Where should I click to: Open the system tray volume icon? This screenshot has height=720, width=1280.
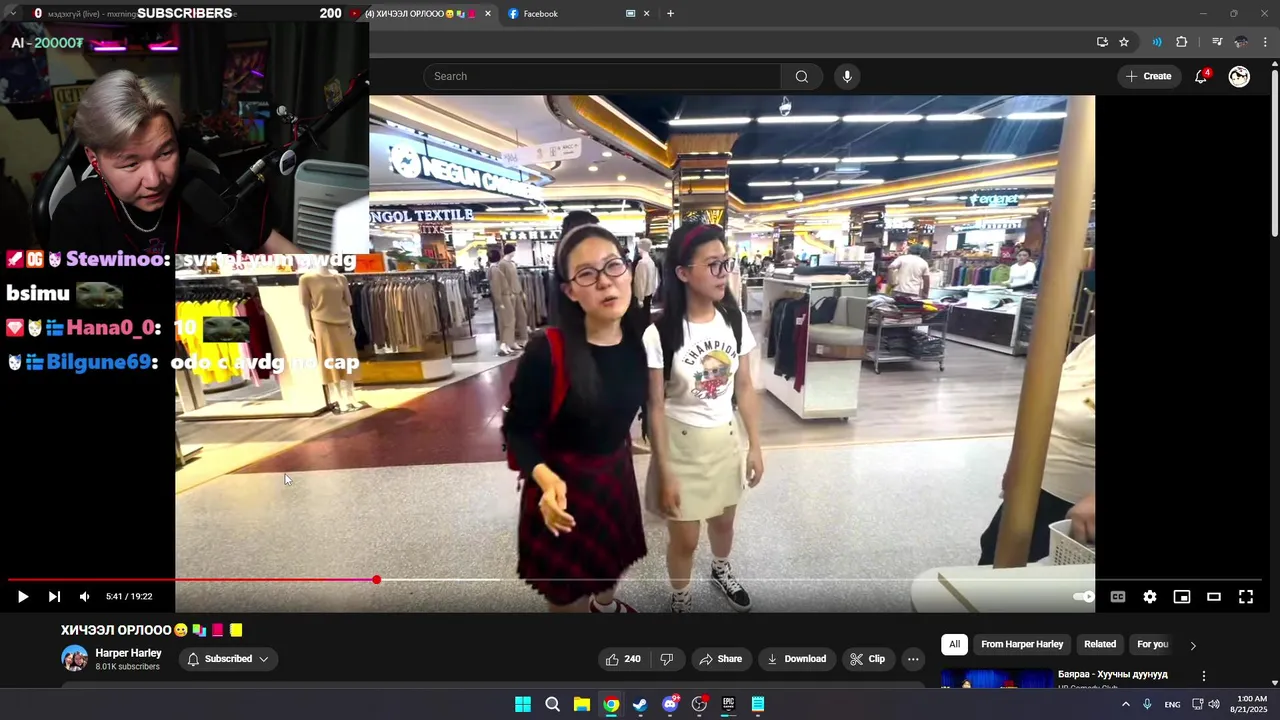point(1214,704)
